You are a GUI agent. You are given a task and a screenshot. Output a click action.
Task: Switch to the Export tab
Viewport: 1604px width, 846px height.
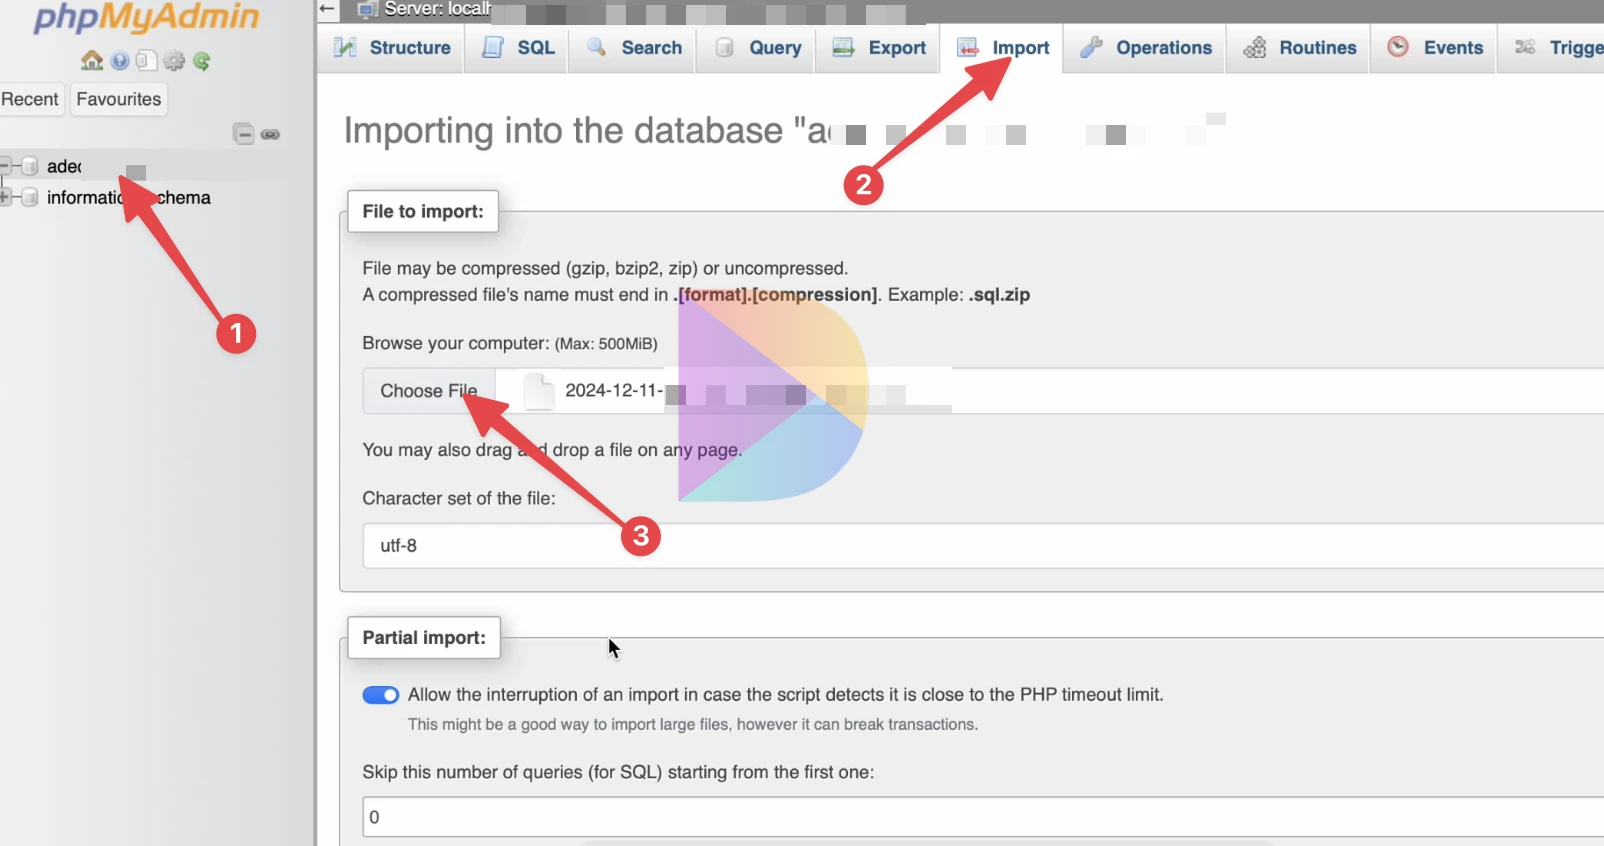coord(879,48)
